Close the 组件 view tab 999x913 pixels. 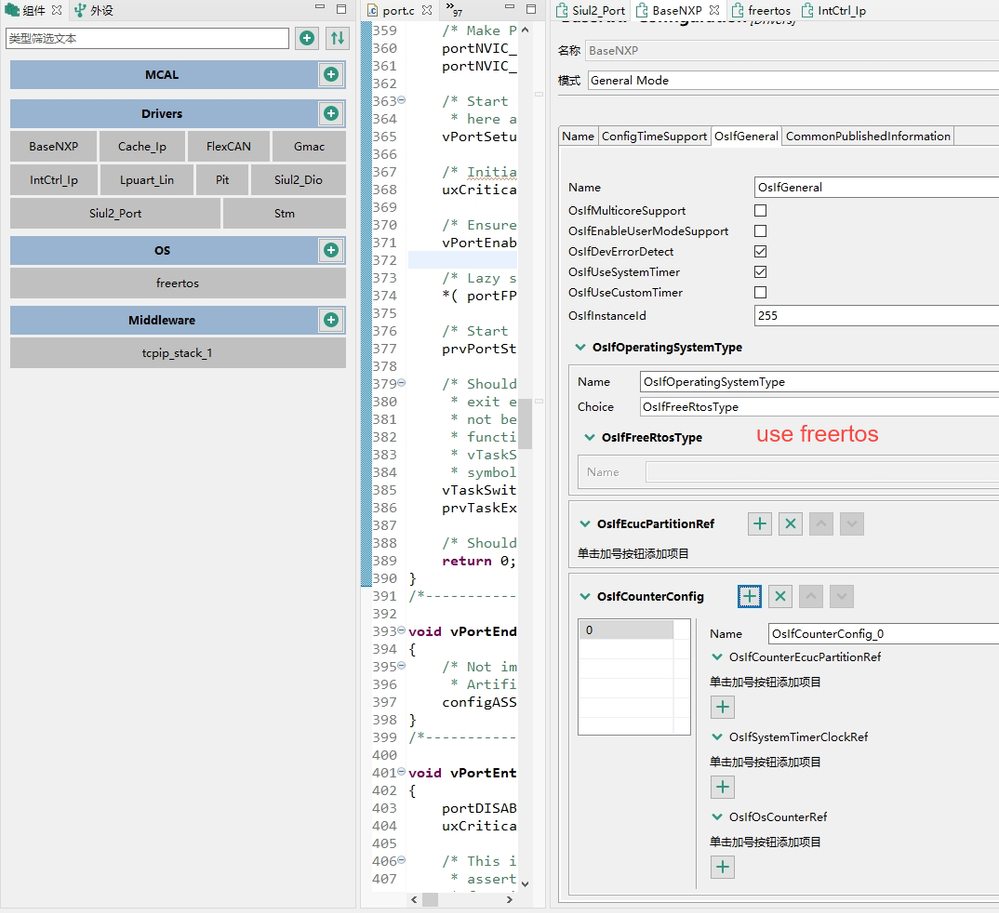(57, 10)
